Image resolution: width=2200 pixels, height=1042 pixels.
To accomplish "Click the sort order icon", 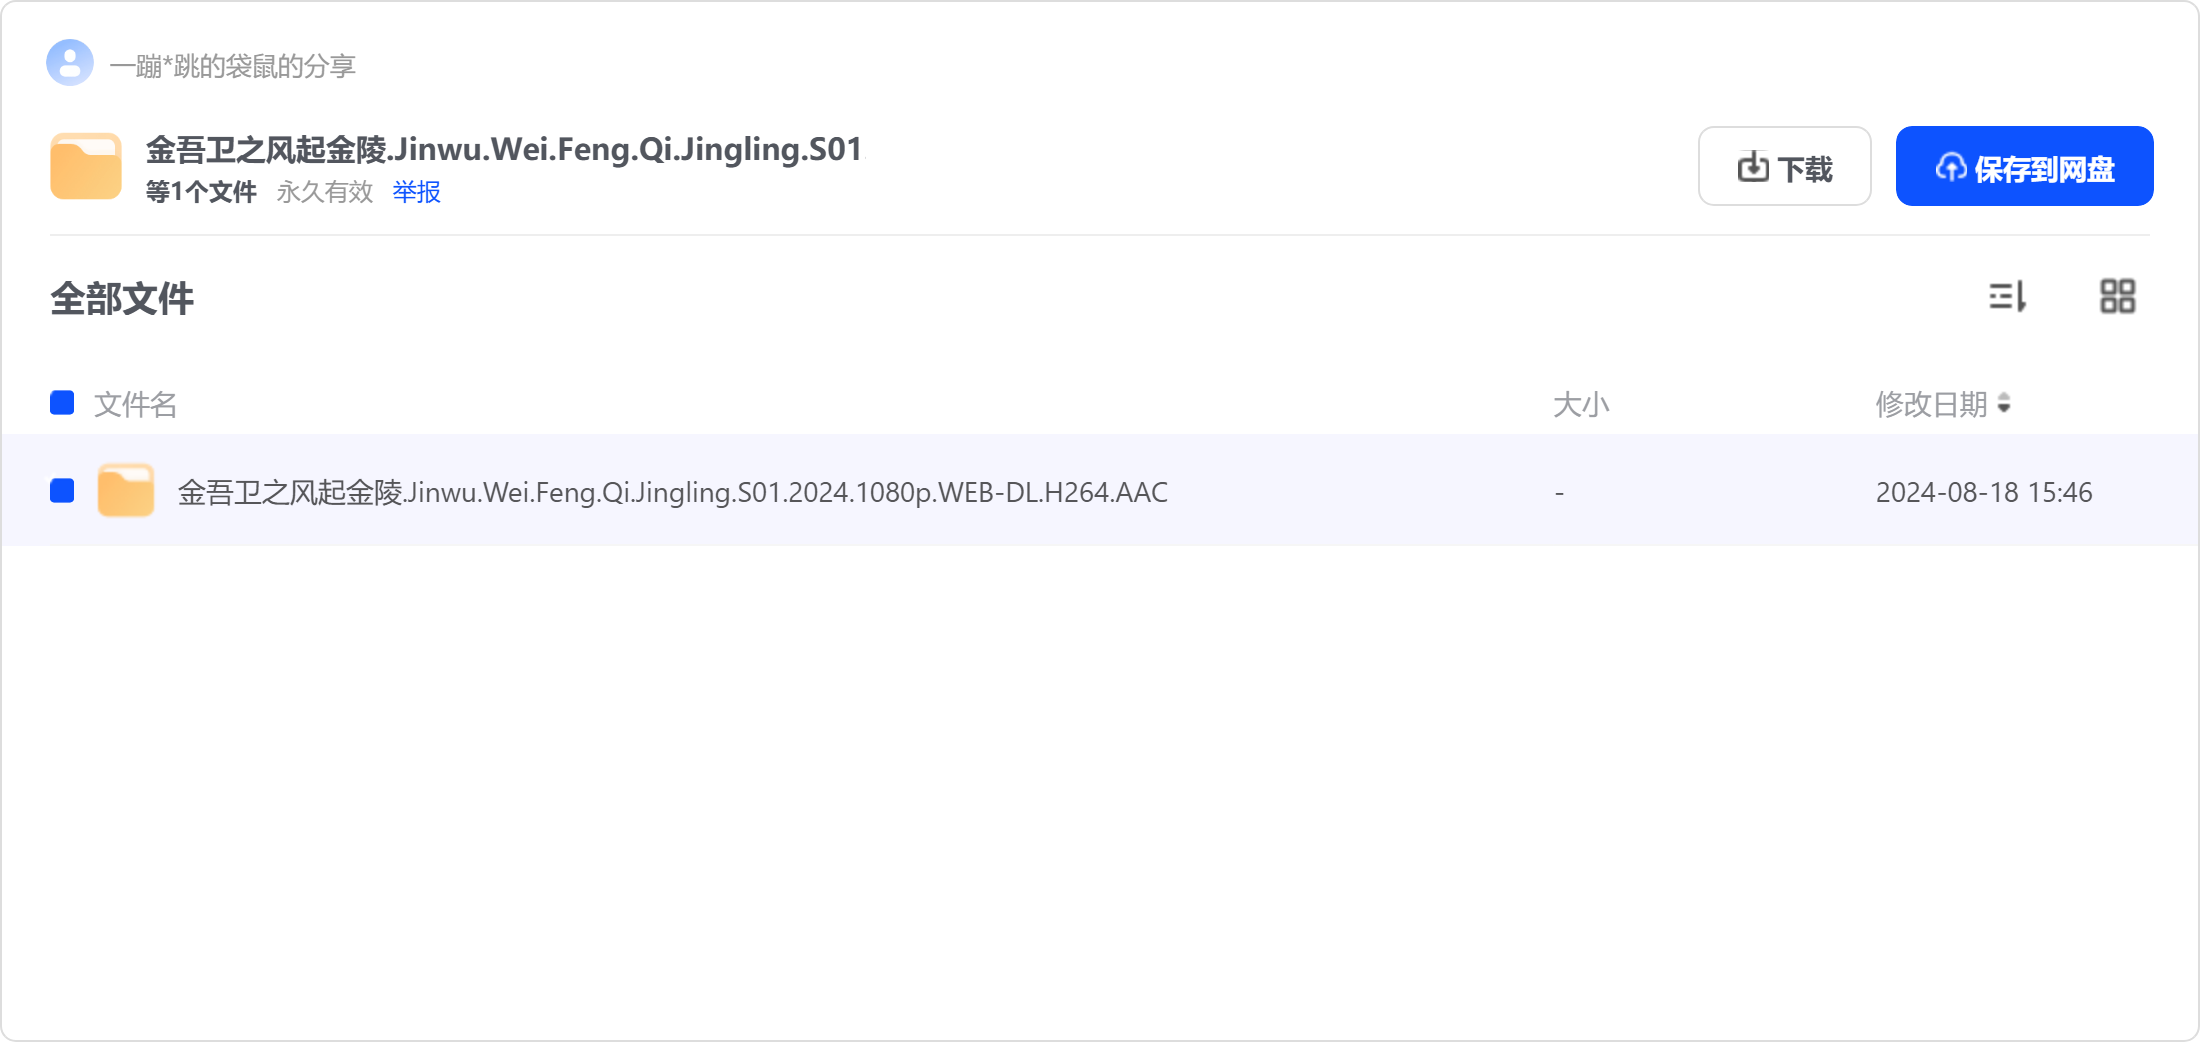I will (x=2008, y=296).
